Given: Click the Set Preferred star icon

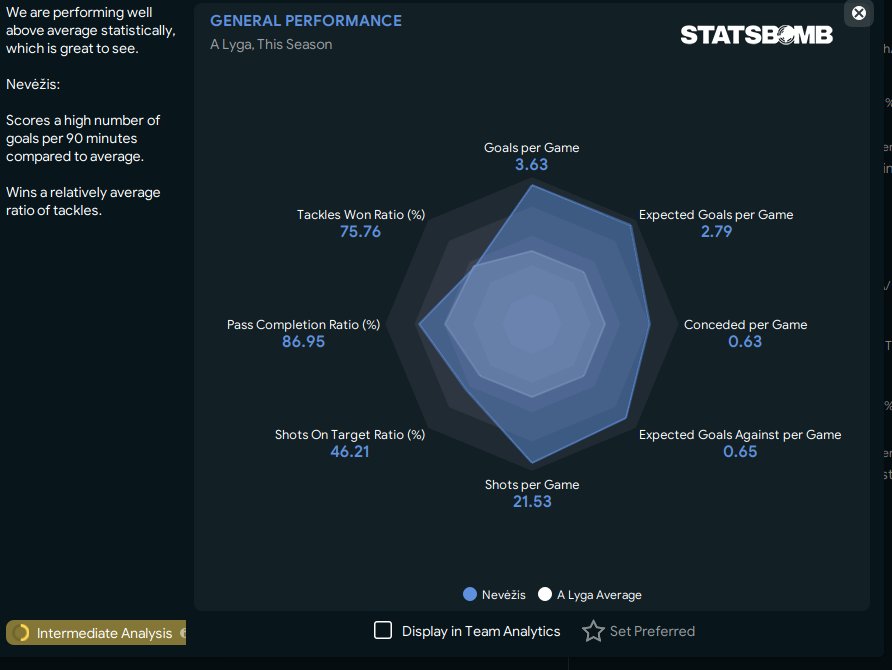Looking at the screenshot, I should 594,631.
